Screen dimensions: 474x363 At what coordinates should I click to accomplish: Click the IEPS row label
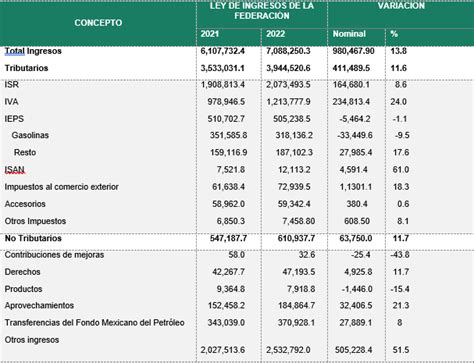(x=14, y=119)
